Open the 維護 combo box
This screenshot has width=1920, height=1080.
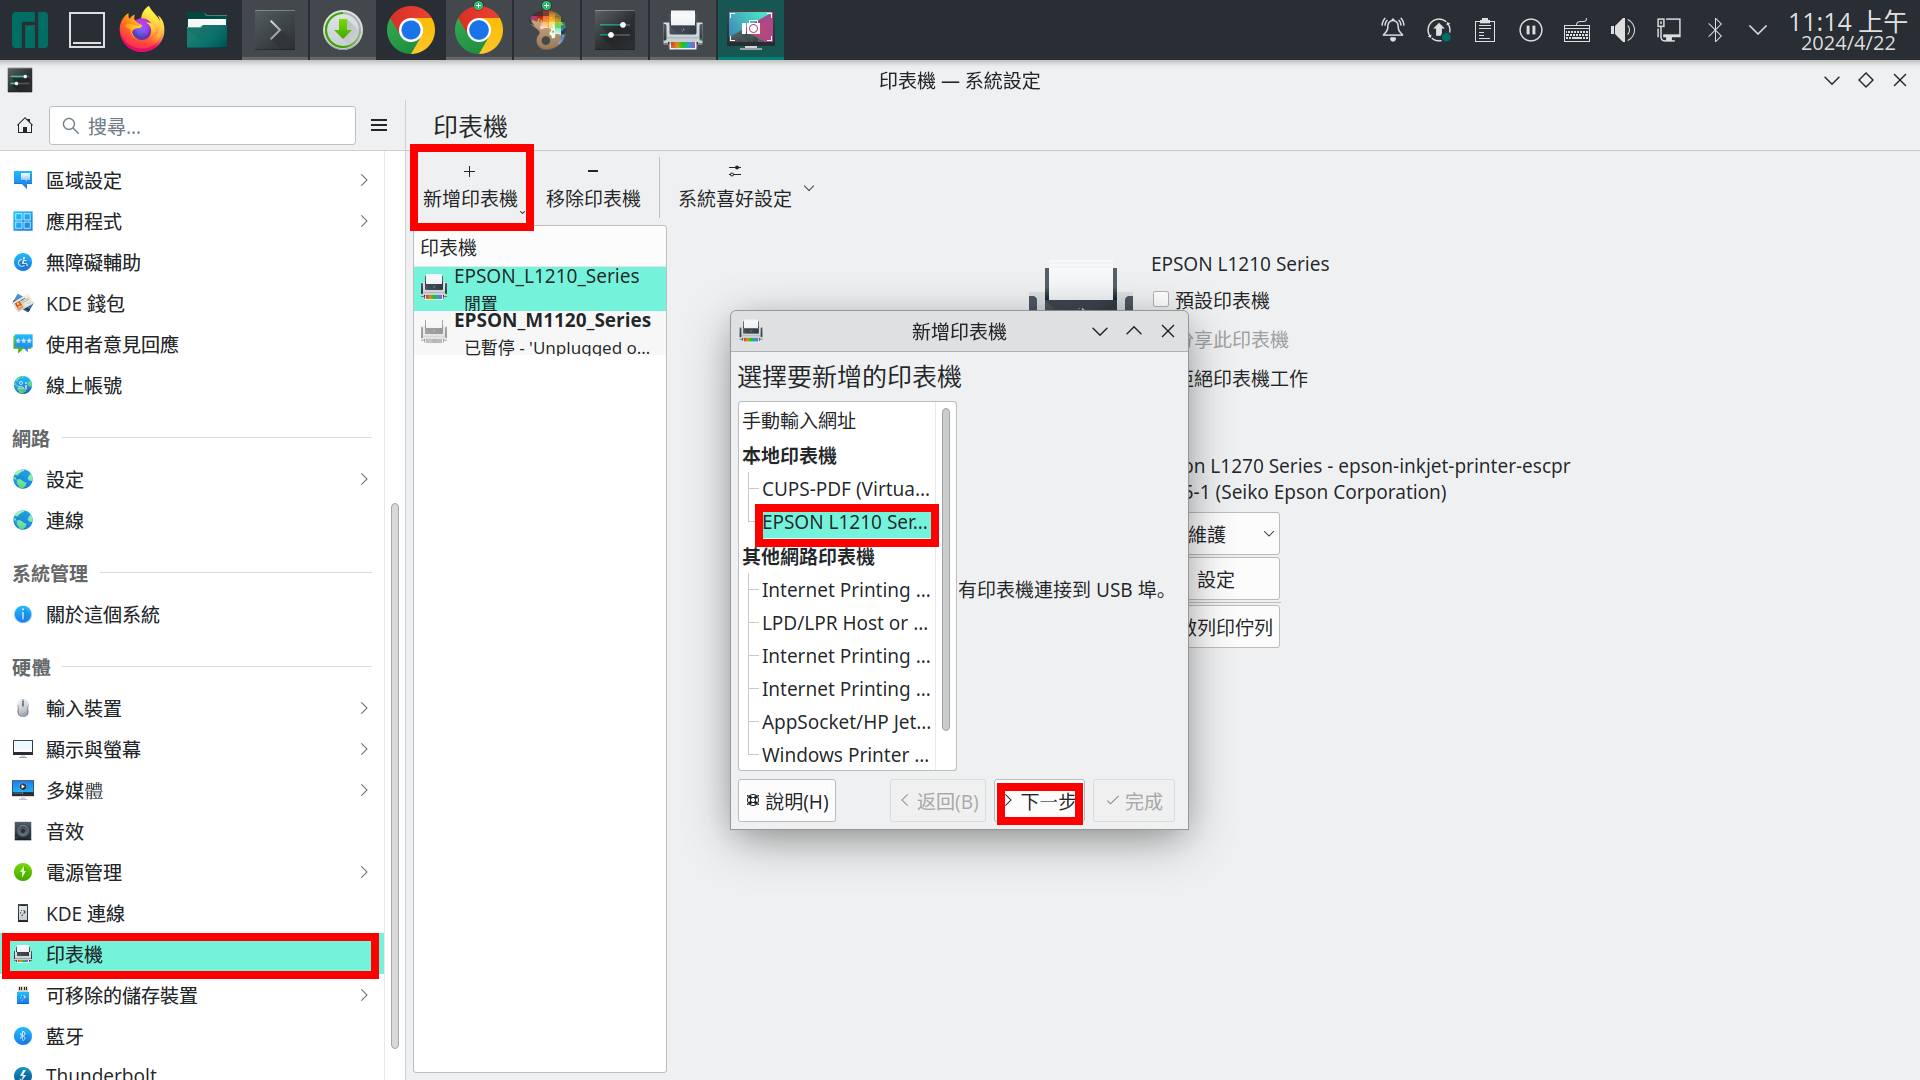pos(1232,535)
